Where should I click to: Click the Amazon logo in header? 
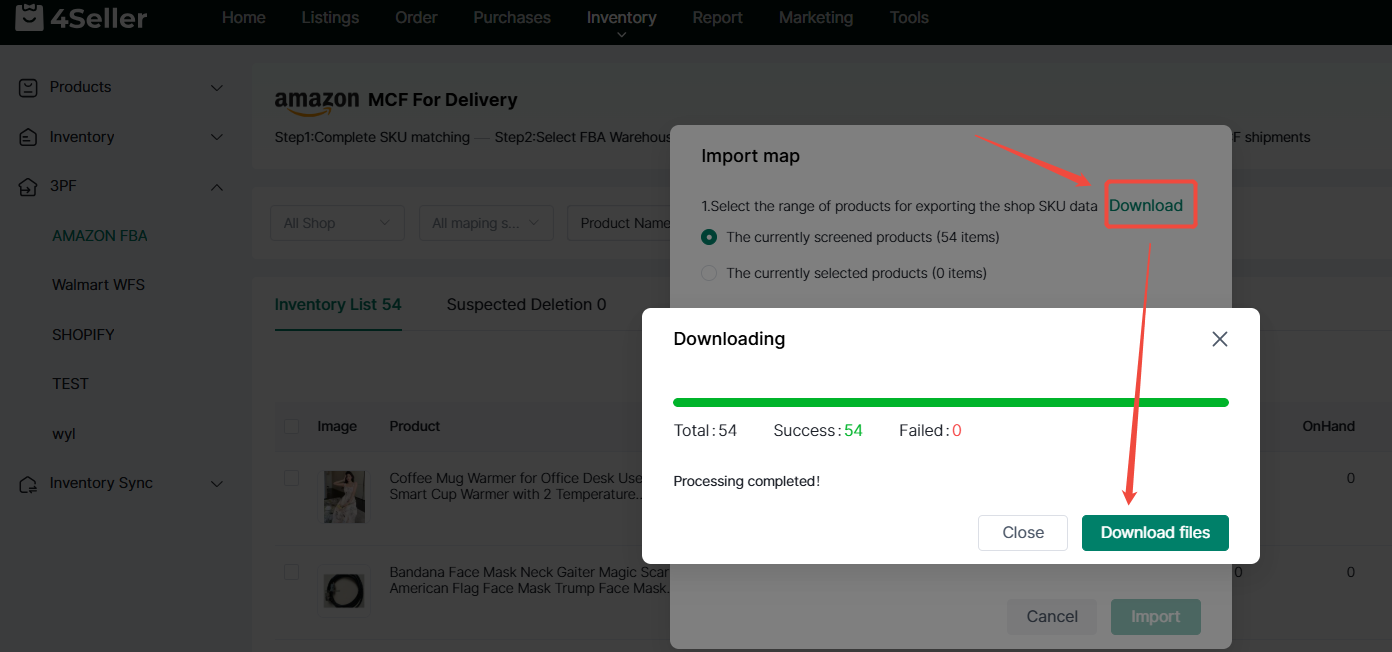pos(316,100)
